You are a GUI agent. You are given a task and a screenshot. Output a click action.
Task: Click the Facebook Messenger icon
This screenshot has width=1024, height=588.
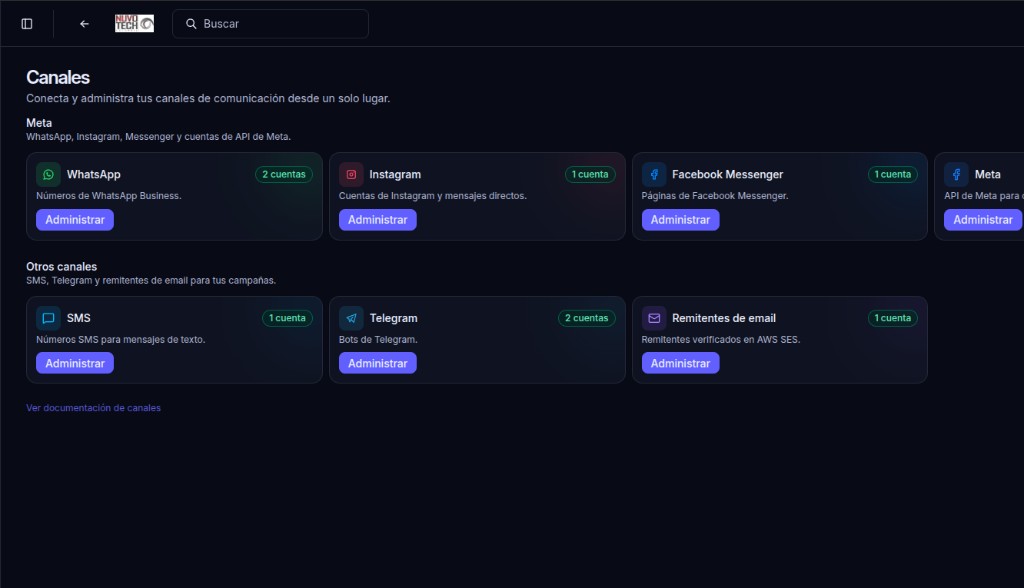click(x=654, y=174)
